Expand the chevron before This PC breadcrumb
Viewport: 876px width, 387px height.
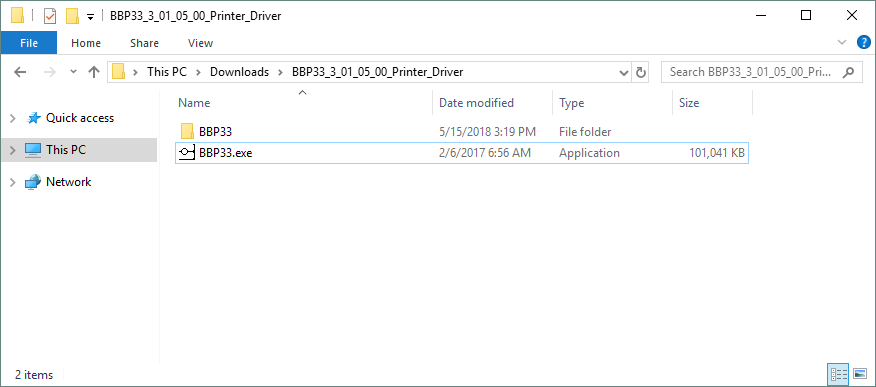point(135,72)
